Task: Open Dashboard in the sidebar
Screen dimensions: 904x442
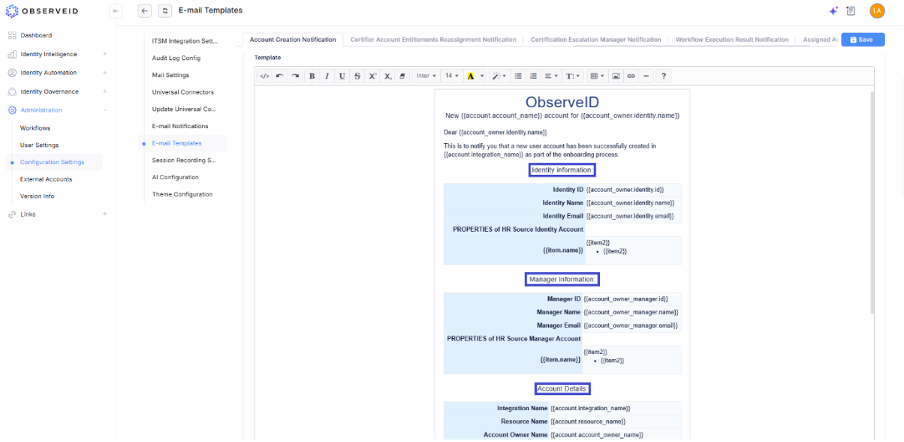Action: tap(36, 35)
